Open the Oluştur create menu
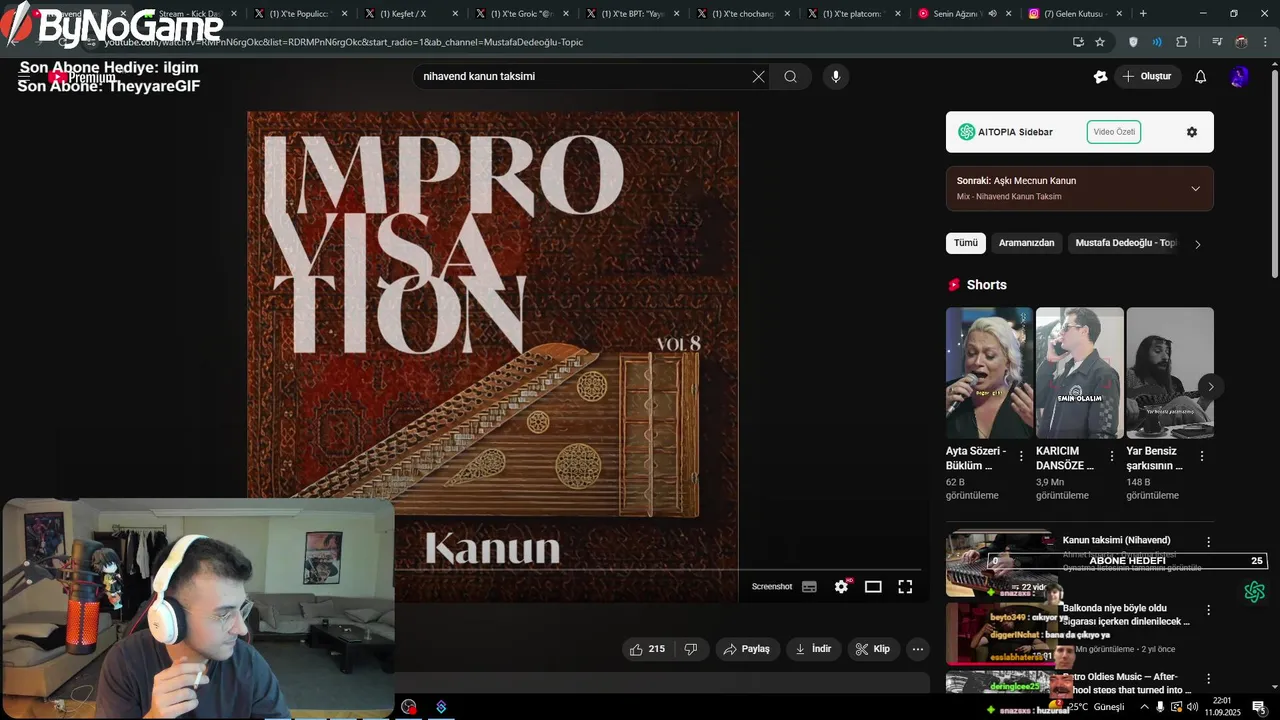Screen dimensions: 1280x720 point(1147,77)
